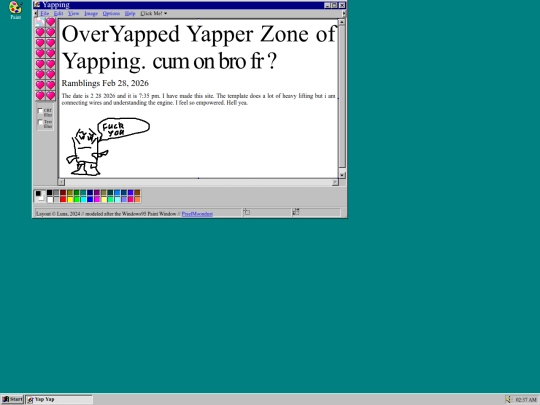The image size is (540, 405).
Task: Select the periwinkle color swatch
Action: point(124,199)
